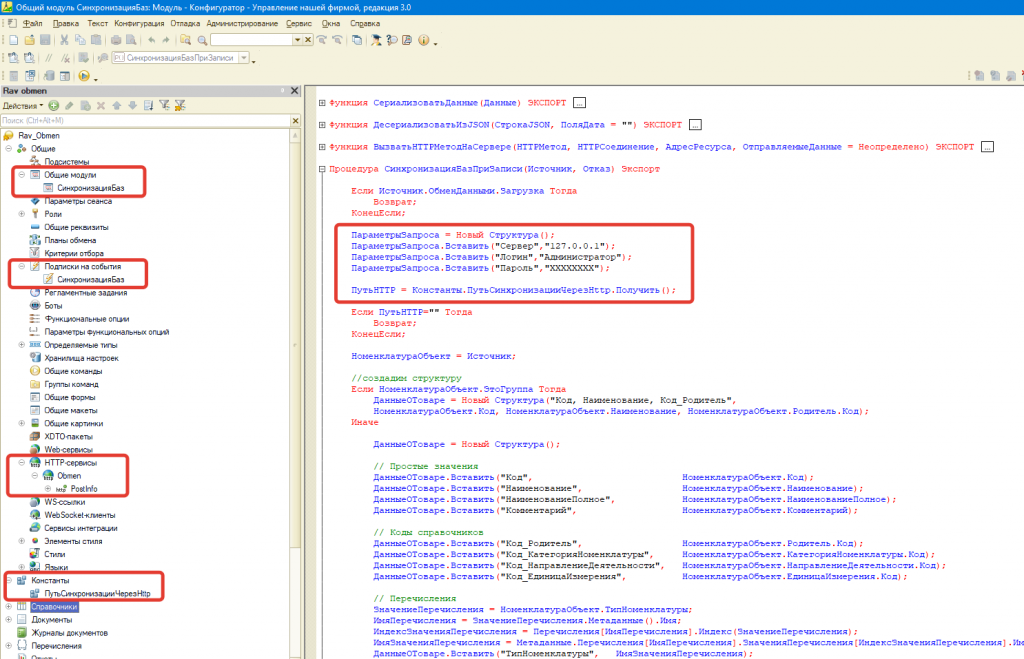Select the Rav_Obmen root node
This screenshot has height=659, width=1024.
(39, 136)
